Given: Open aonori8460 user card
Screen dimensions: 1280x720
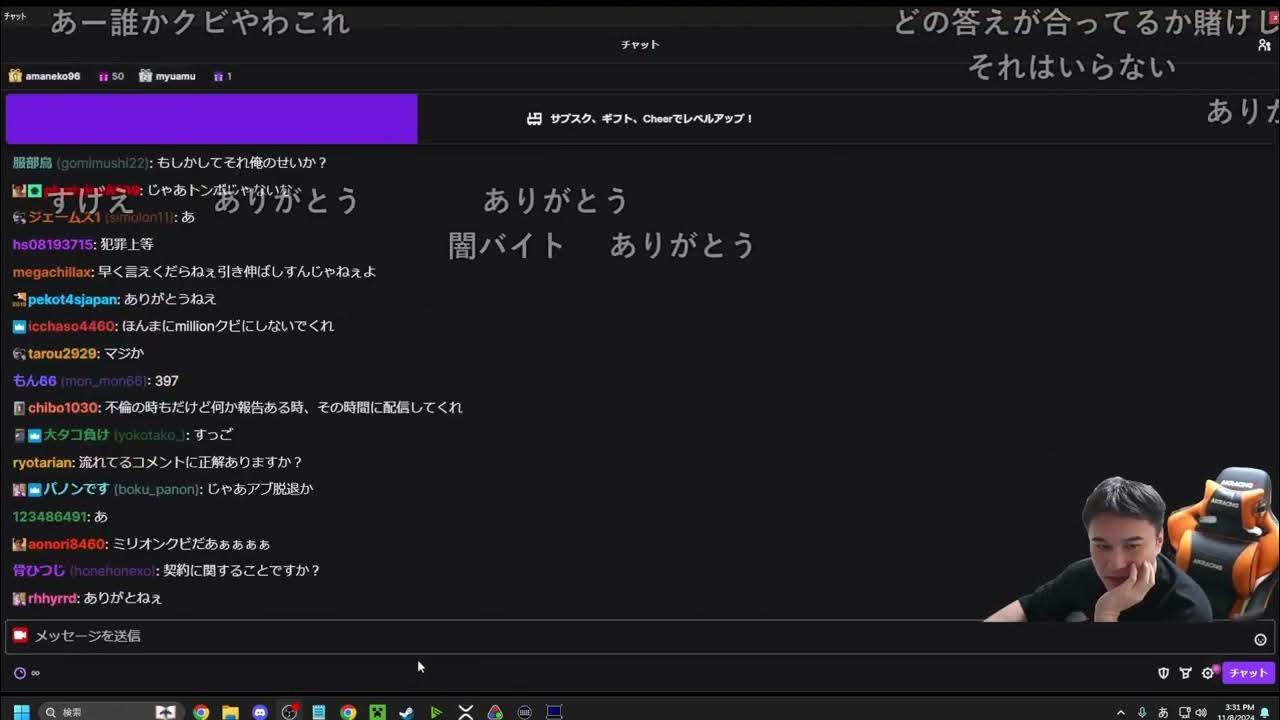Looking at the screenshot, I should coord(66,544).
